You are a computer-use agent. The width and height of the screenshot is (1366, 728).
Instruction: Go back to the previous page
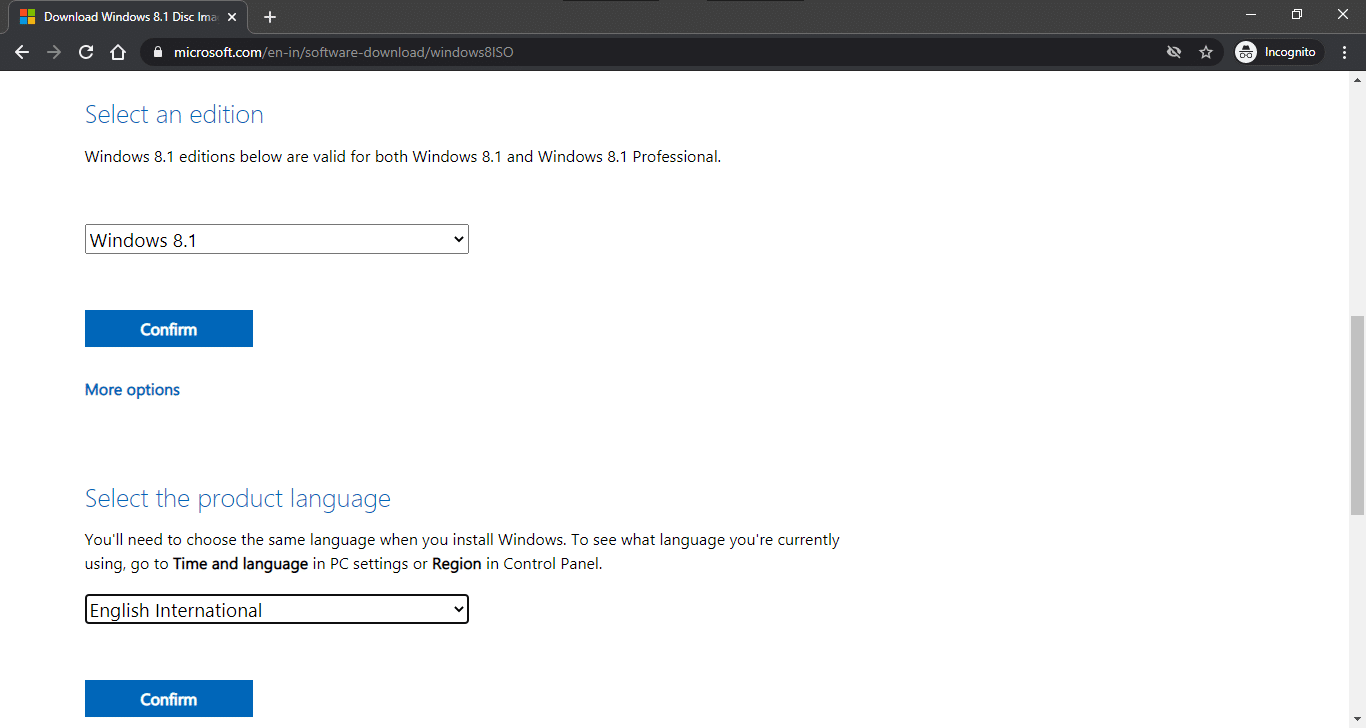coord(22,52)
